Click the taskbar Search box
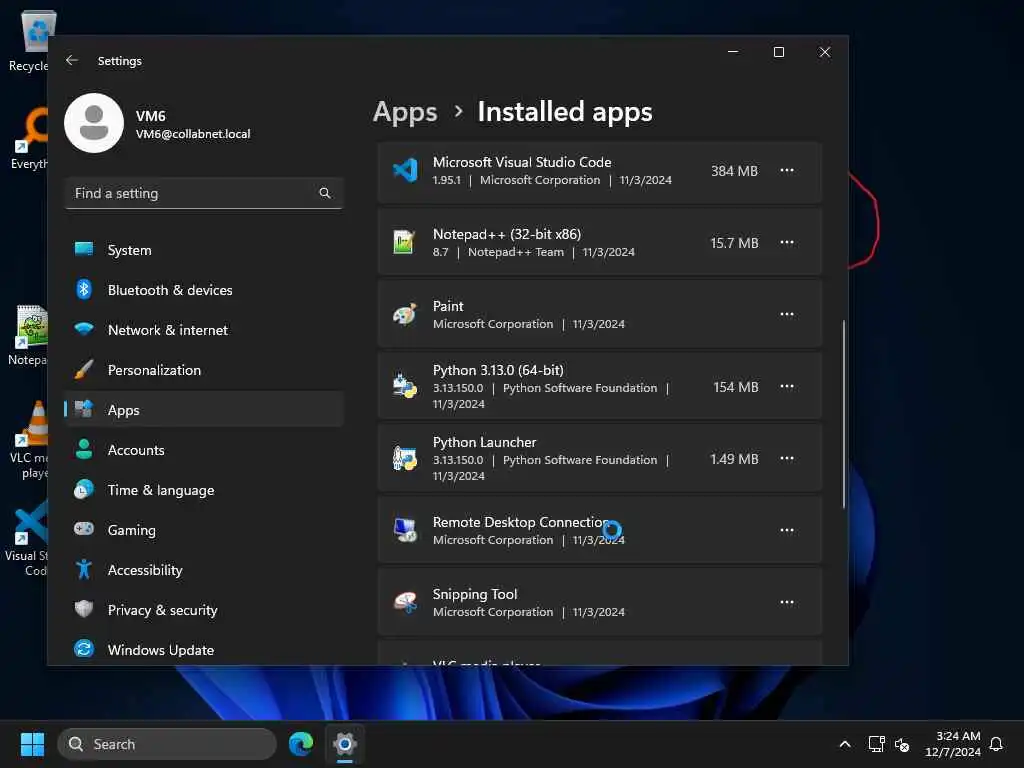The height and width of the screenshot is (768, 1024). [x=167, y=744]
